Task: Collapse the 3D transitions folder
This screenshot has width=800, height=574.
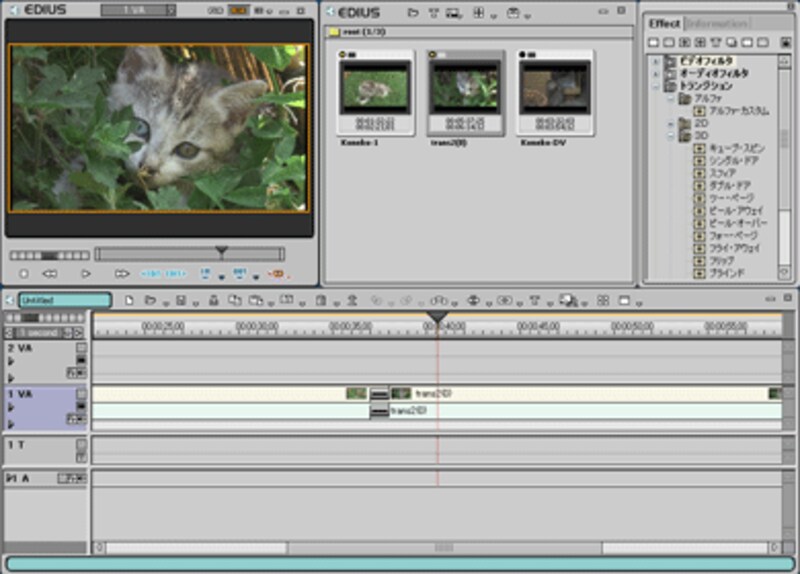Action: point(671,136)
